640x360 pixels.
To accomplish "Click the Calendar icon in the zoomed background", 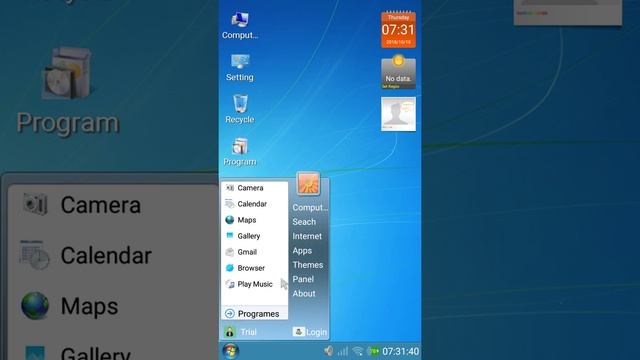I will [34, 255].
